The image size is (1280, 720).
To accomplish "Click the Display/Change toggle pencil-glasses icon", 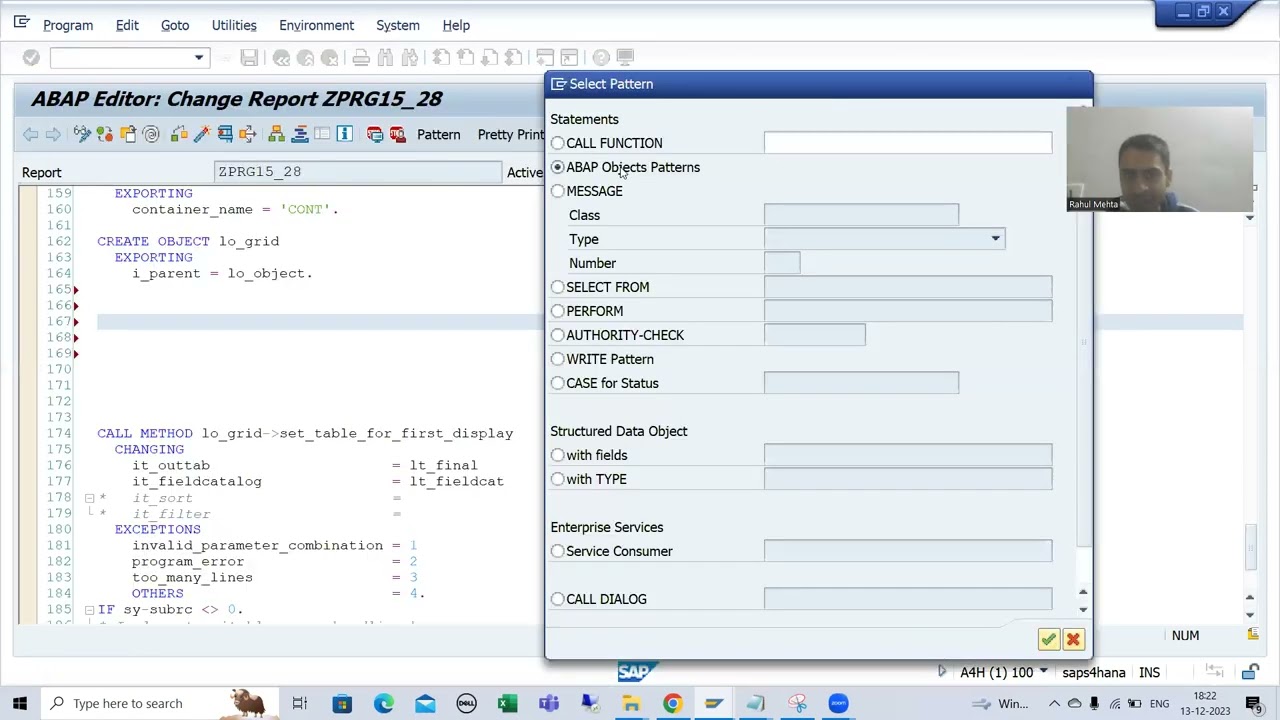I will (81, 134).
